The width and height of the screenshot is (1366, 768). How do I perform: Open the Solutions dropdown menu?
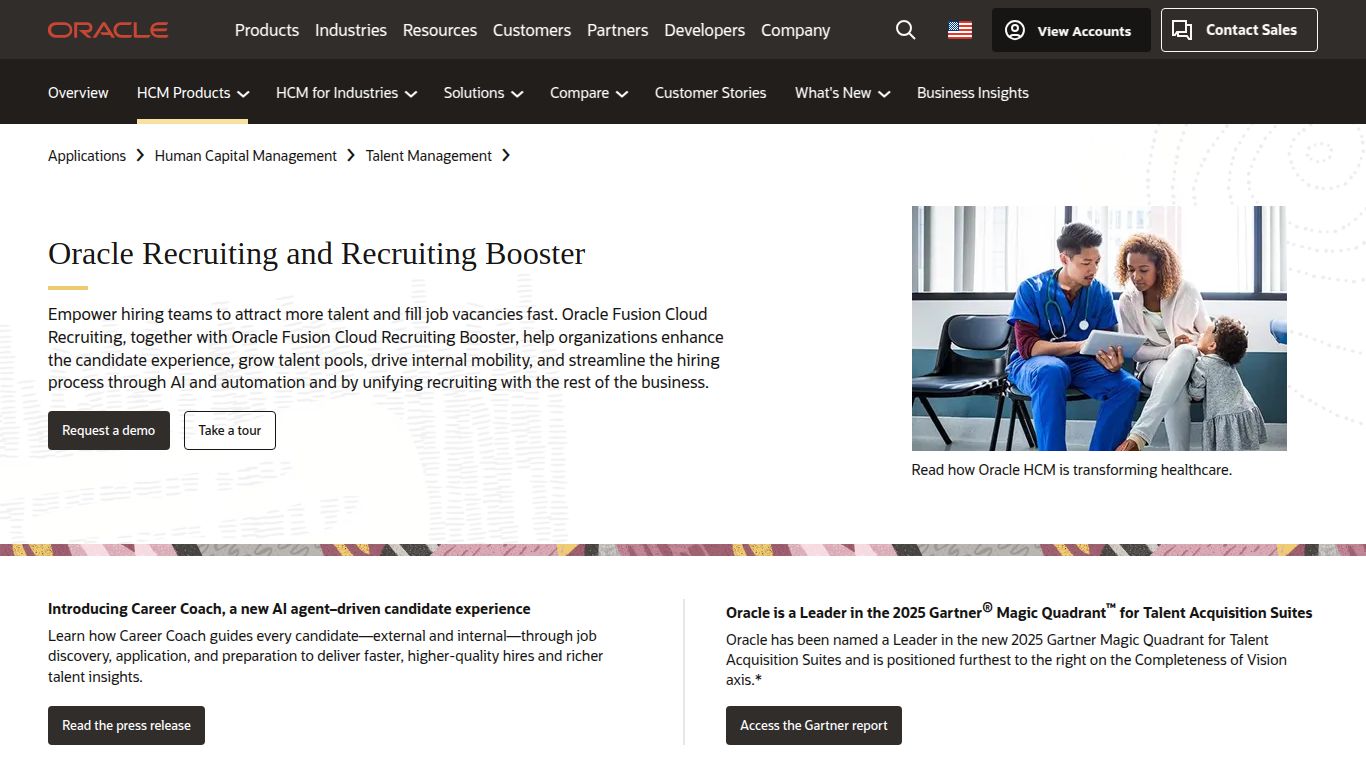[x=482, y=92]
